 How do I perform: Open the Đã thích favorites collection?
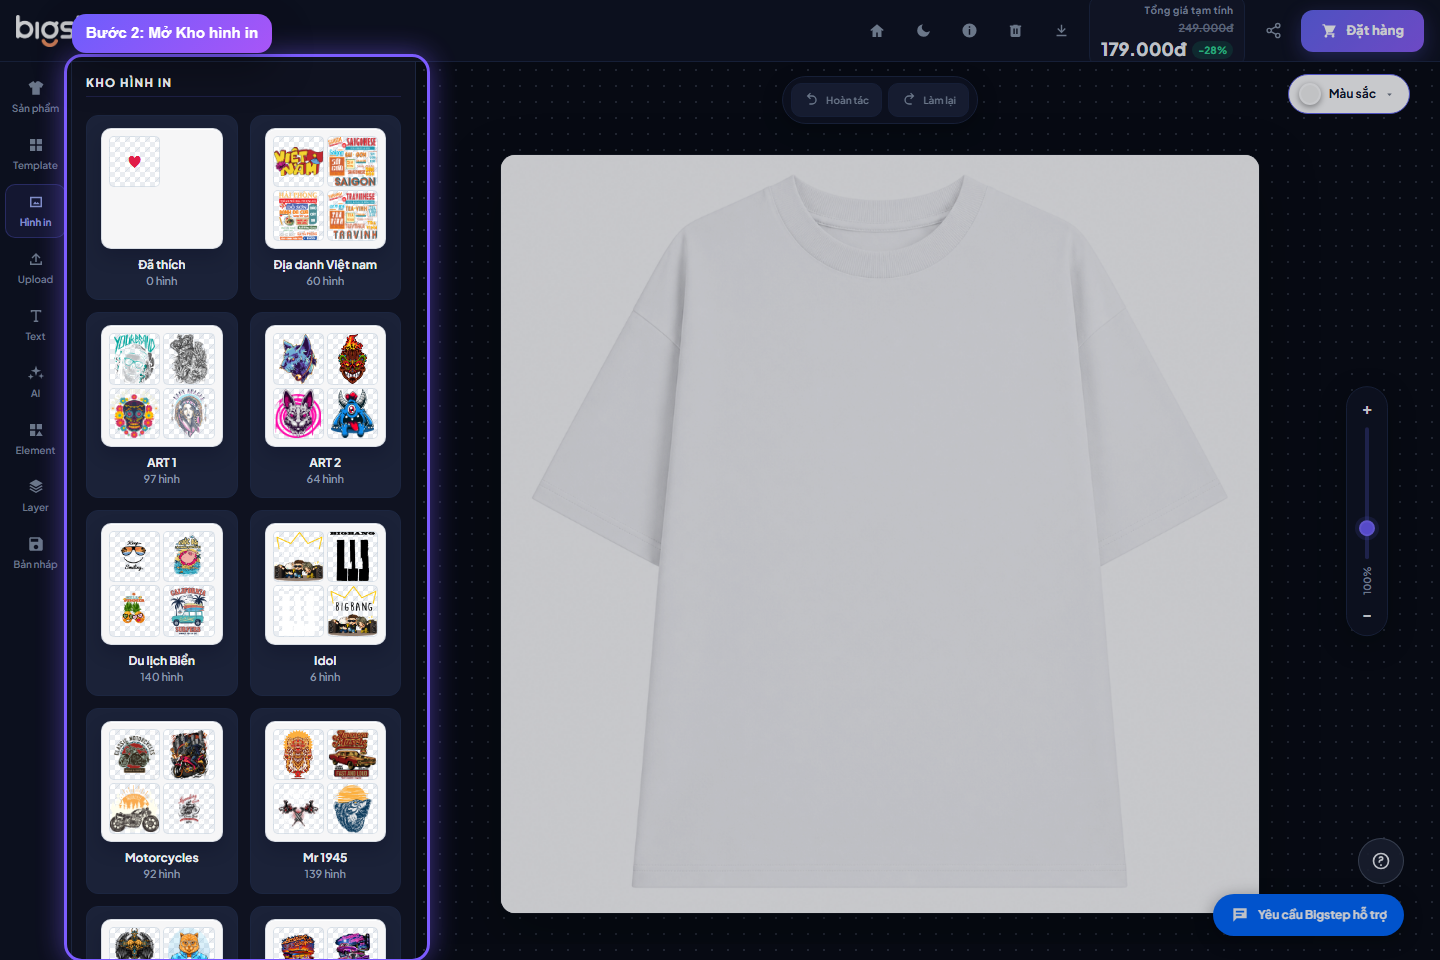[162, 207]
